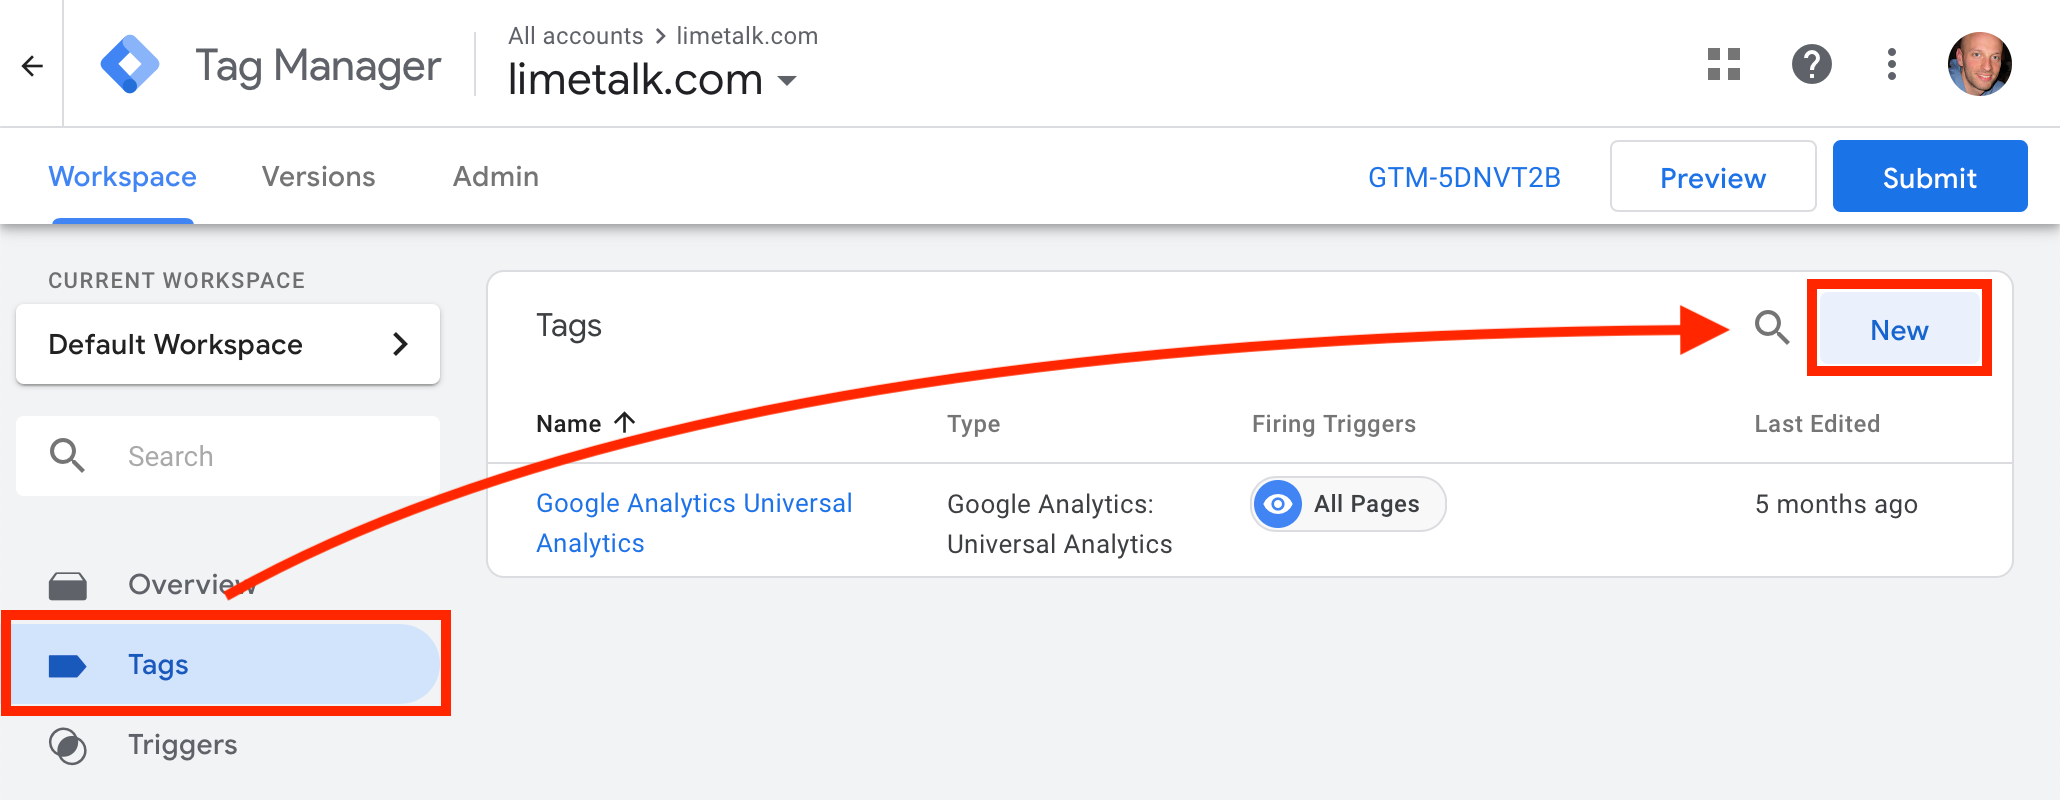The height and width of the screenshot is (800, 2060).
Task: Expand the limetalk.com container dropdown
Action: click(x=787, y=81)
